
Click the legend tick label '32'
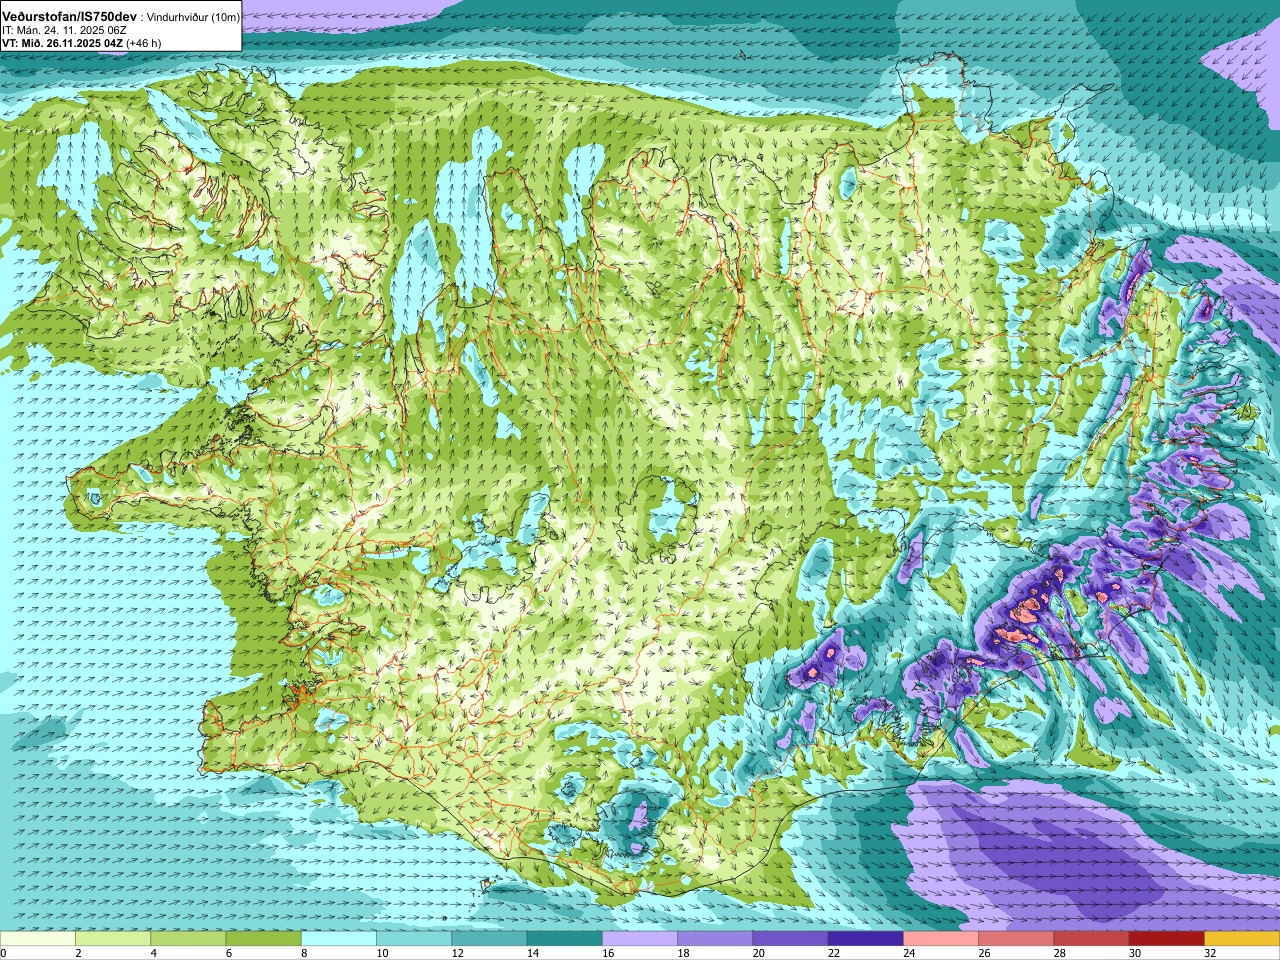click(1210, 953)
